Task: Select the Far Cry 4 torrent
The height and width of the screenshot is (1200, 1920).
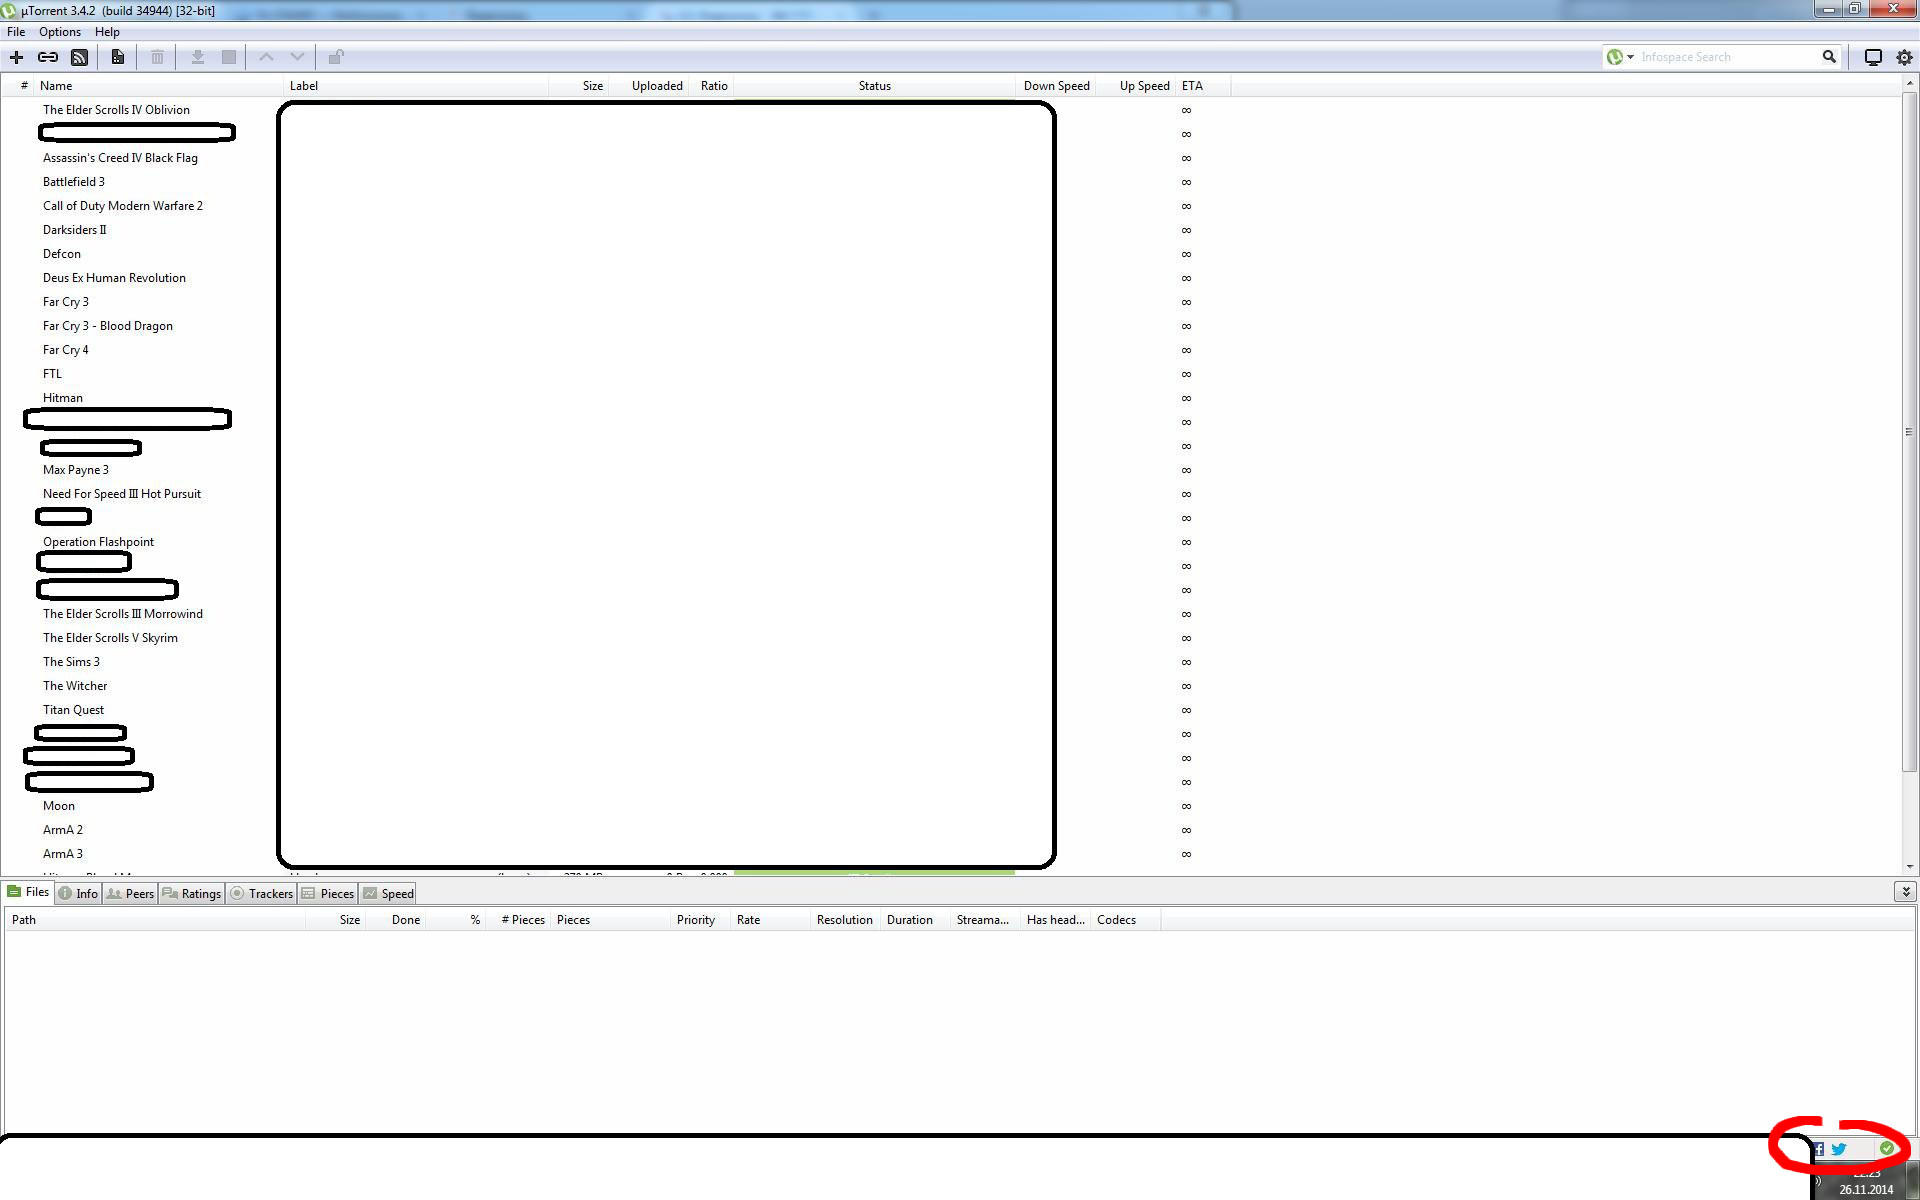Action: 65,350
